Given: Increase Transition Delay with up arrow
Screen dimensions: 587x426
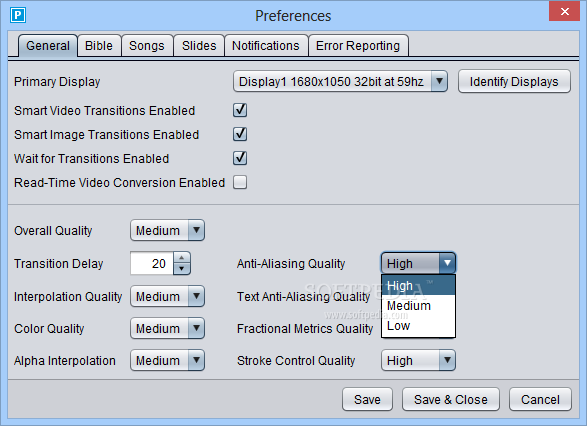Looking at the screenshot, I should click(182, 258).
